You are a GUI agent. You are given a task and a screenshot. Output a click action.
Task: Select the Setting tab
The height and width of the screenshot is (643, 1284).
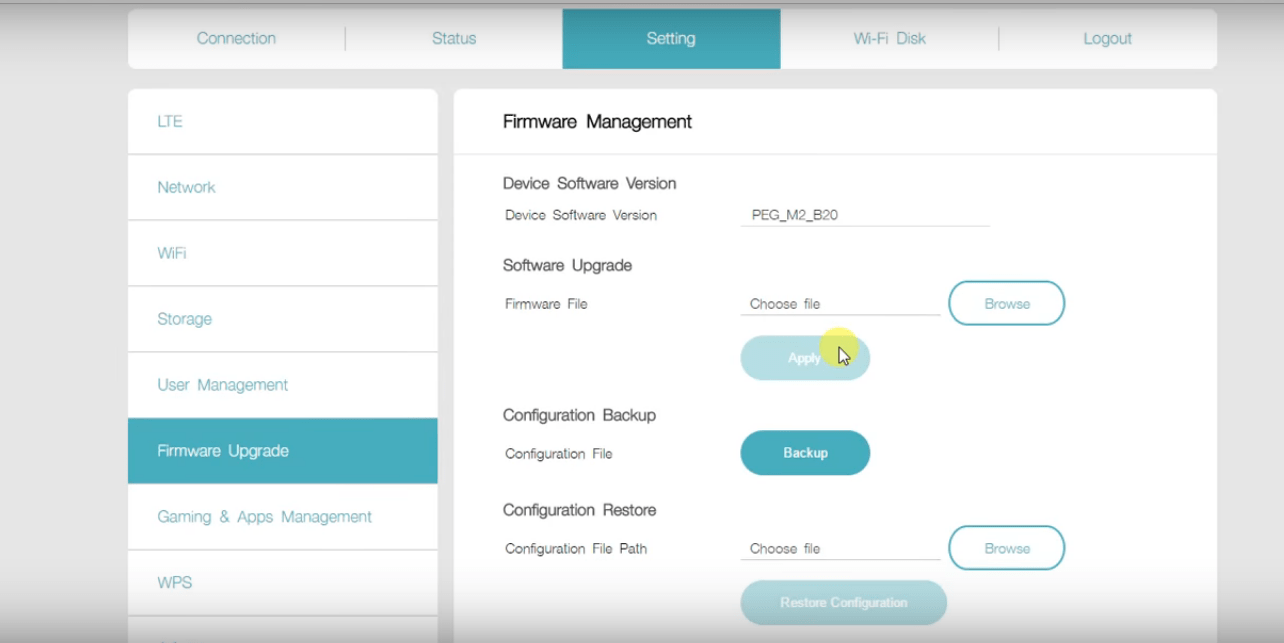click(x=671, y=39)
